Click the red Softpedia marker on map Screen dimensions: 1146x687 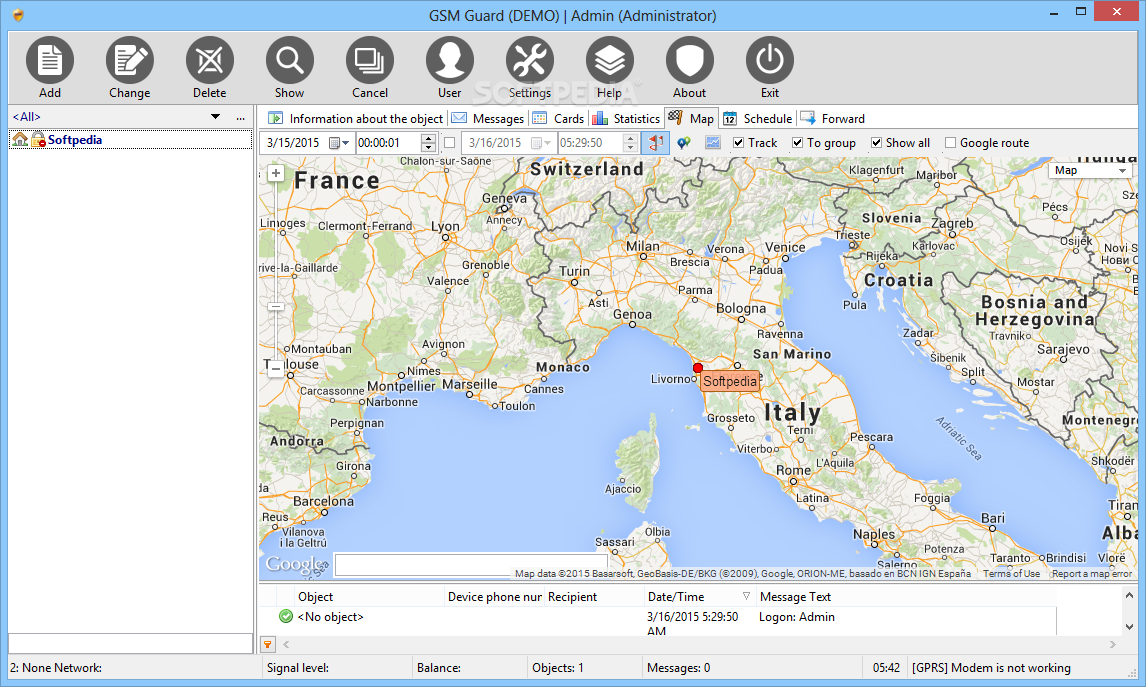coord(698,368)
